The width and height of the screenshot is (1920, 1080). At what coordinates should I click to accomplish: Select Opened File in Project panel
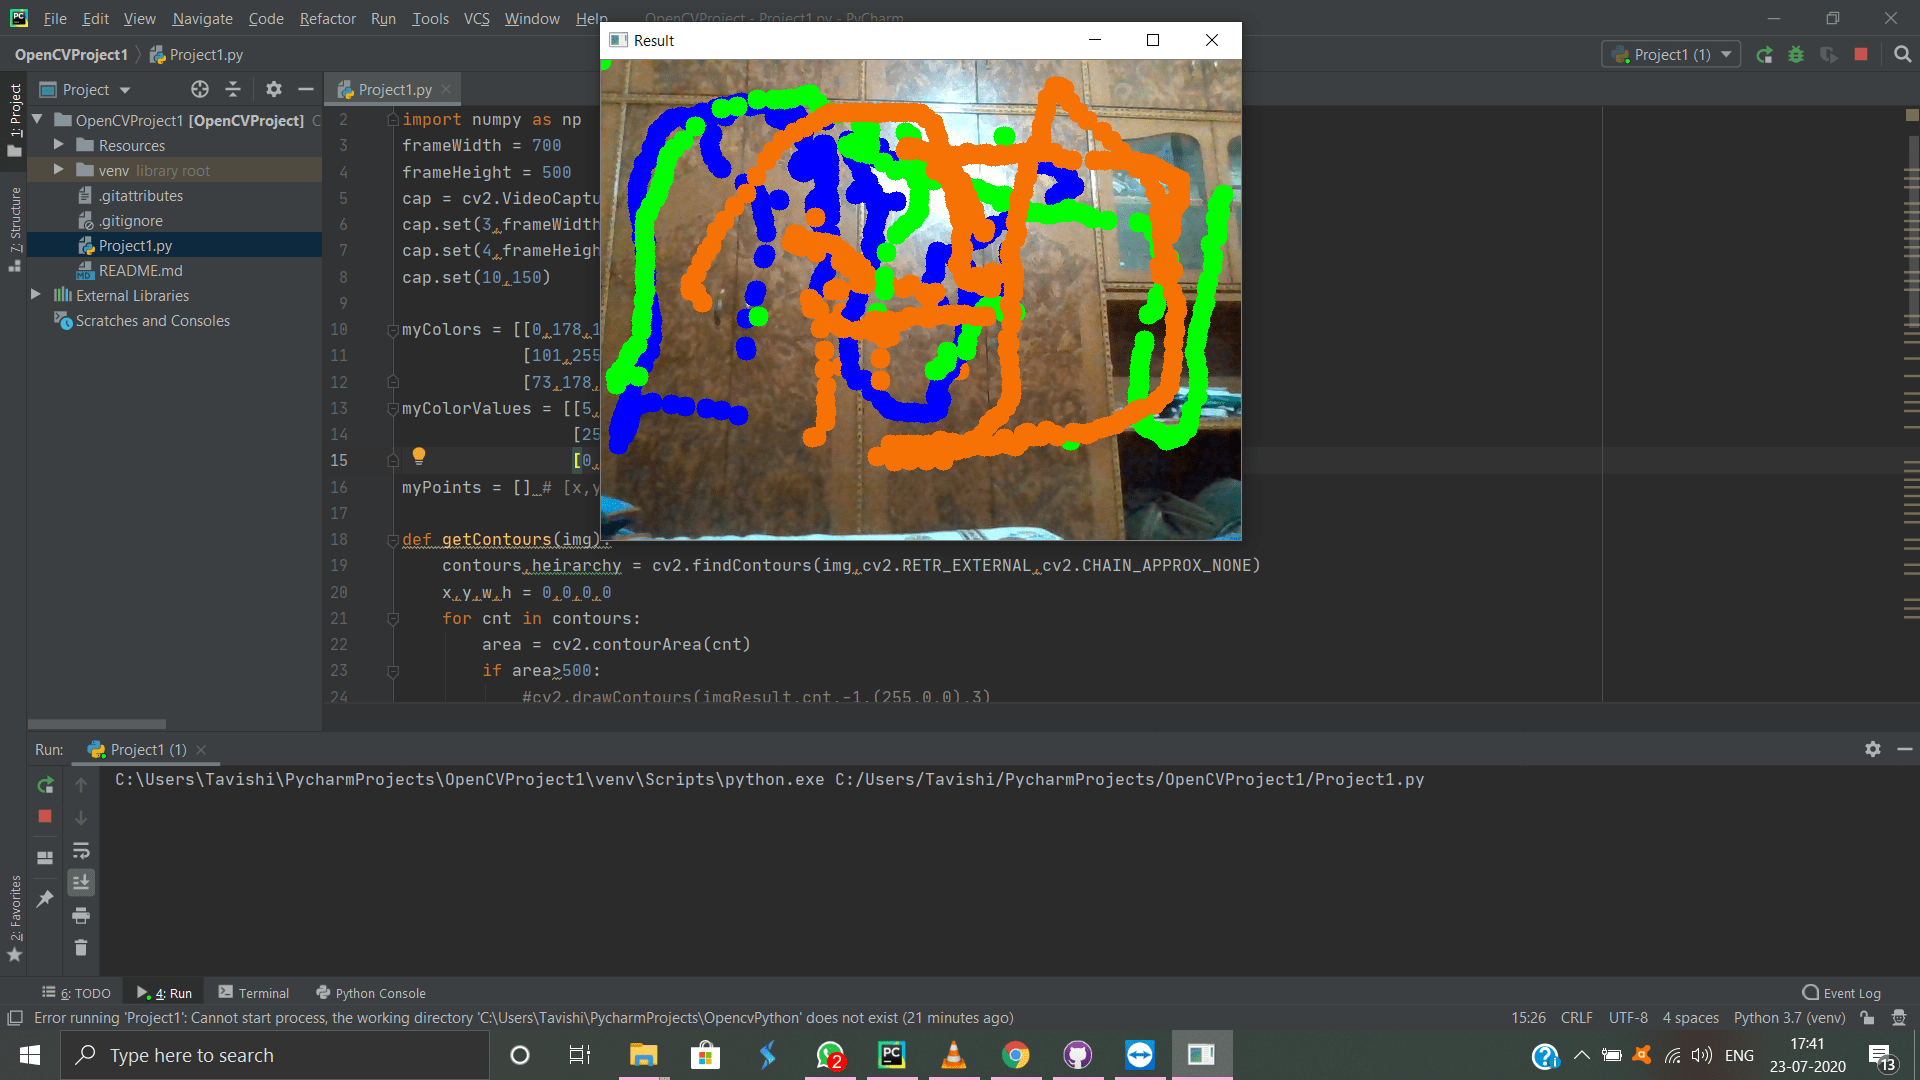200,89
